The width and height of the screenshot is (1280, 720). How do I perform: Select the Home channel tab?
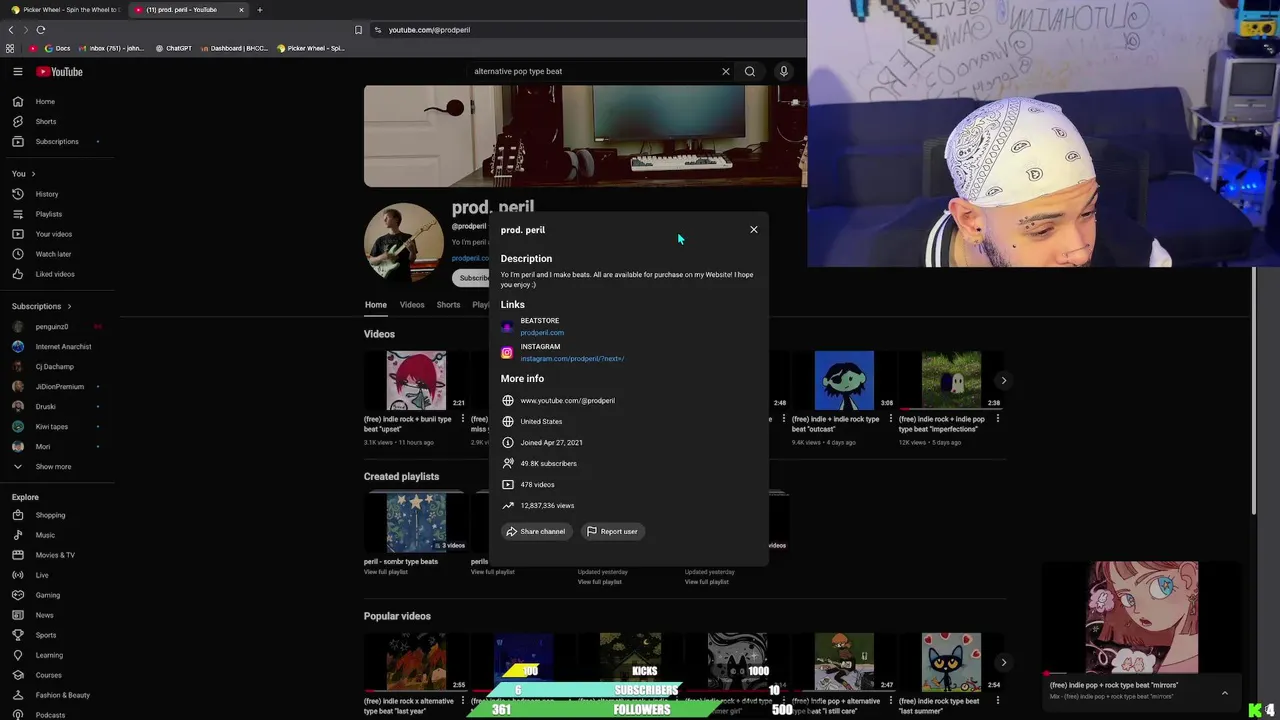click(376, 305)
